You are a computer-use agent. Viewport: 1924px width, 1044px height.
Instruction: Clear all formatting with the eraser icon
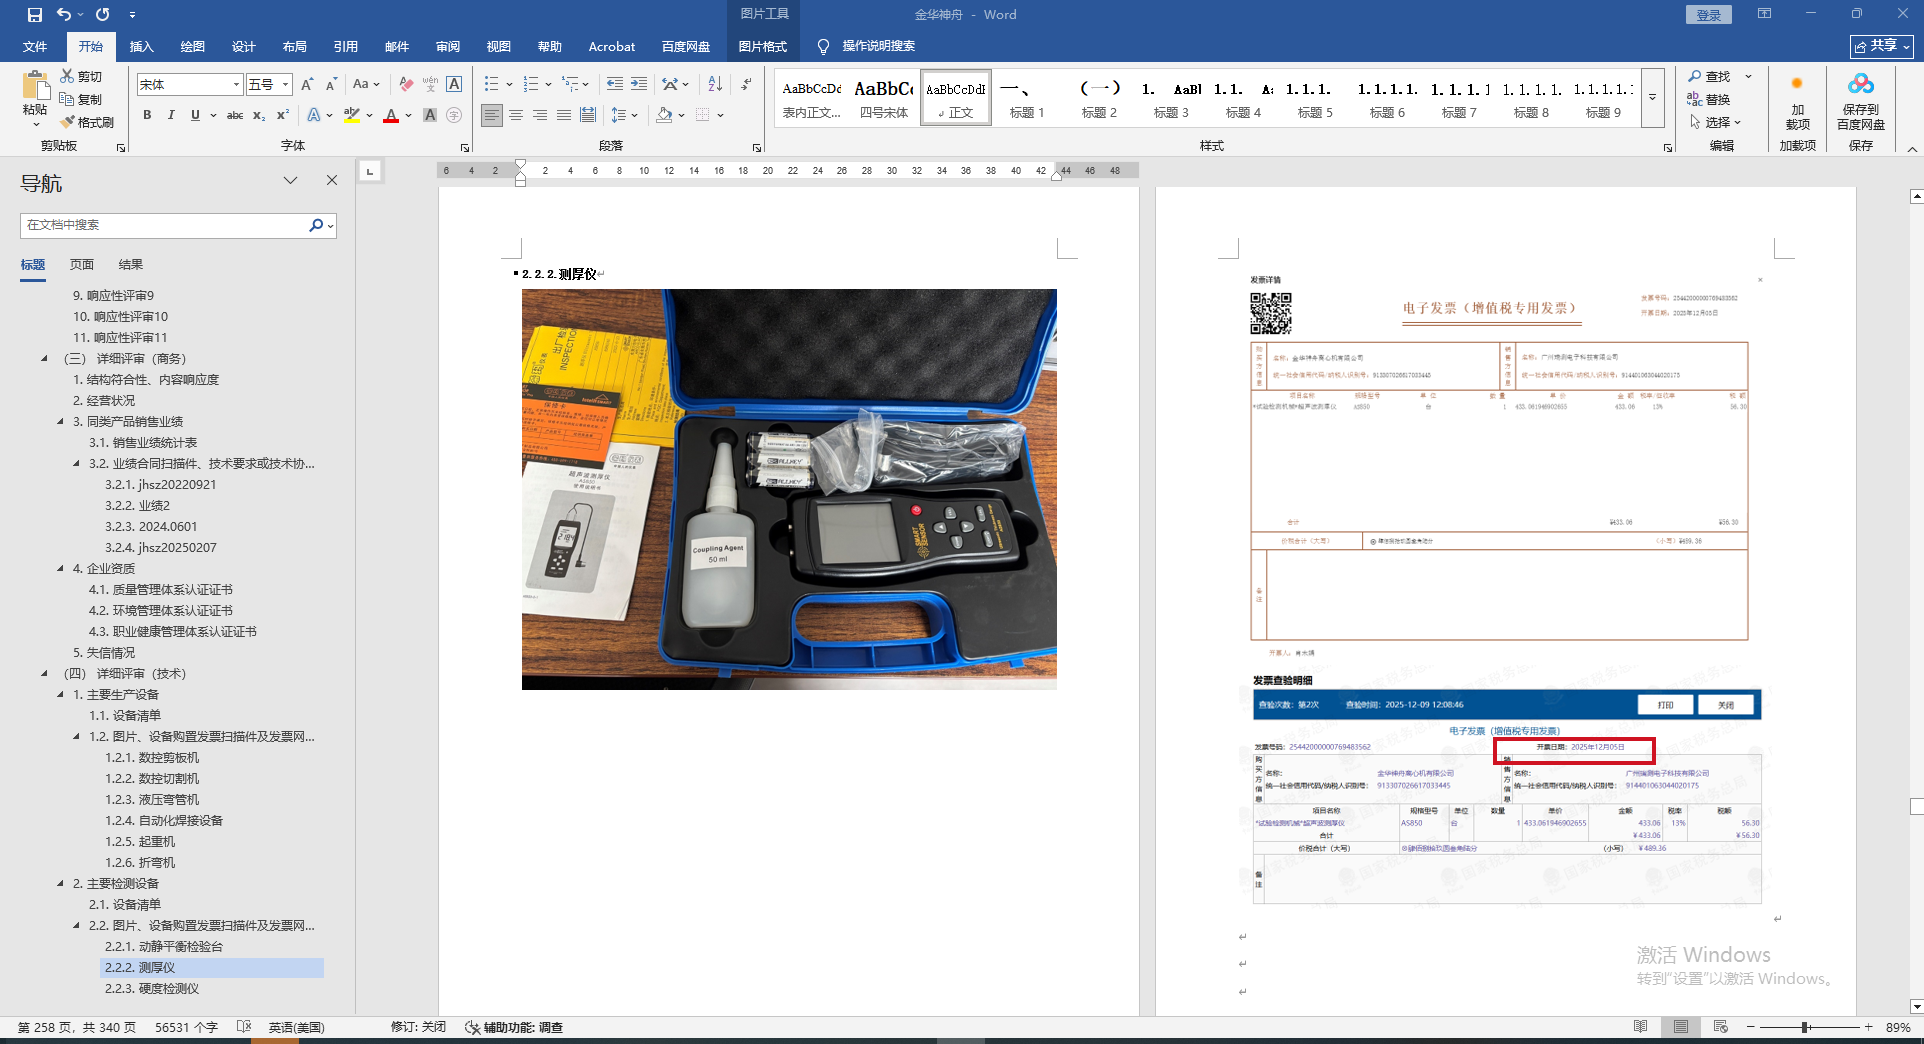[x=406, y=84]
